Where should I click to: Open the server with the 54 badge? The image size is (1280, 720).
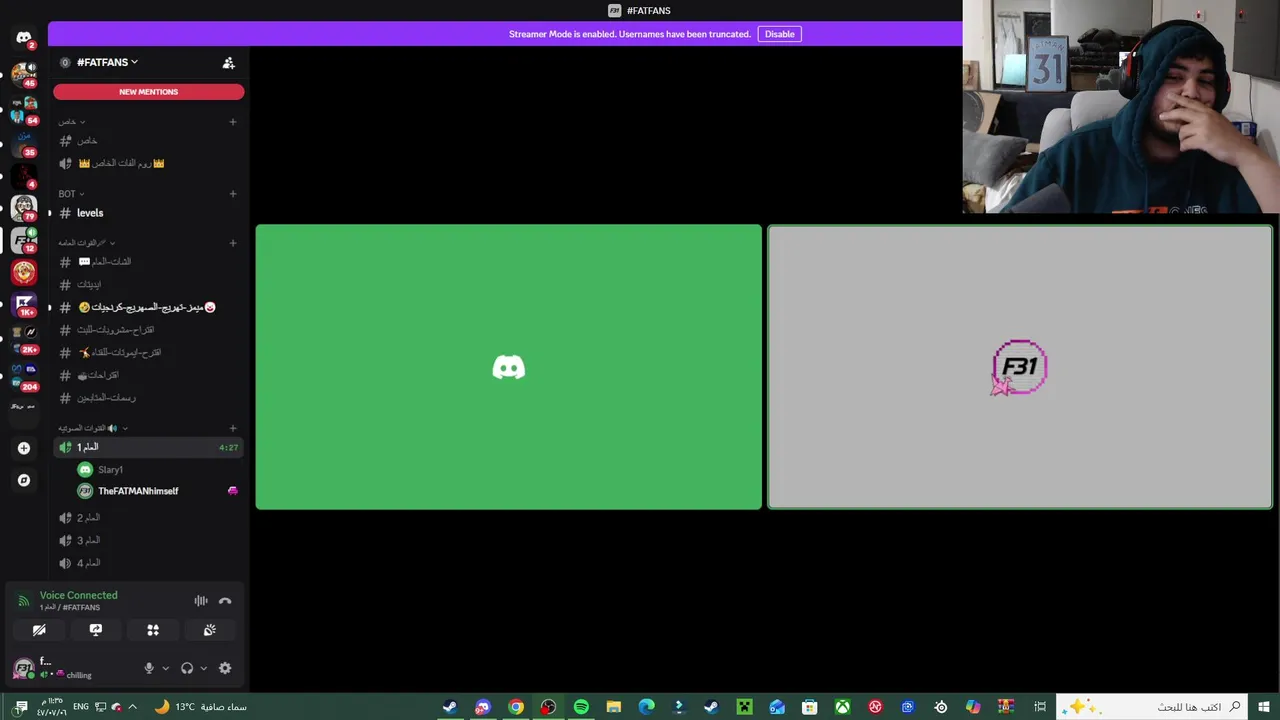(23, 109)
